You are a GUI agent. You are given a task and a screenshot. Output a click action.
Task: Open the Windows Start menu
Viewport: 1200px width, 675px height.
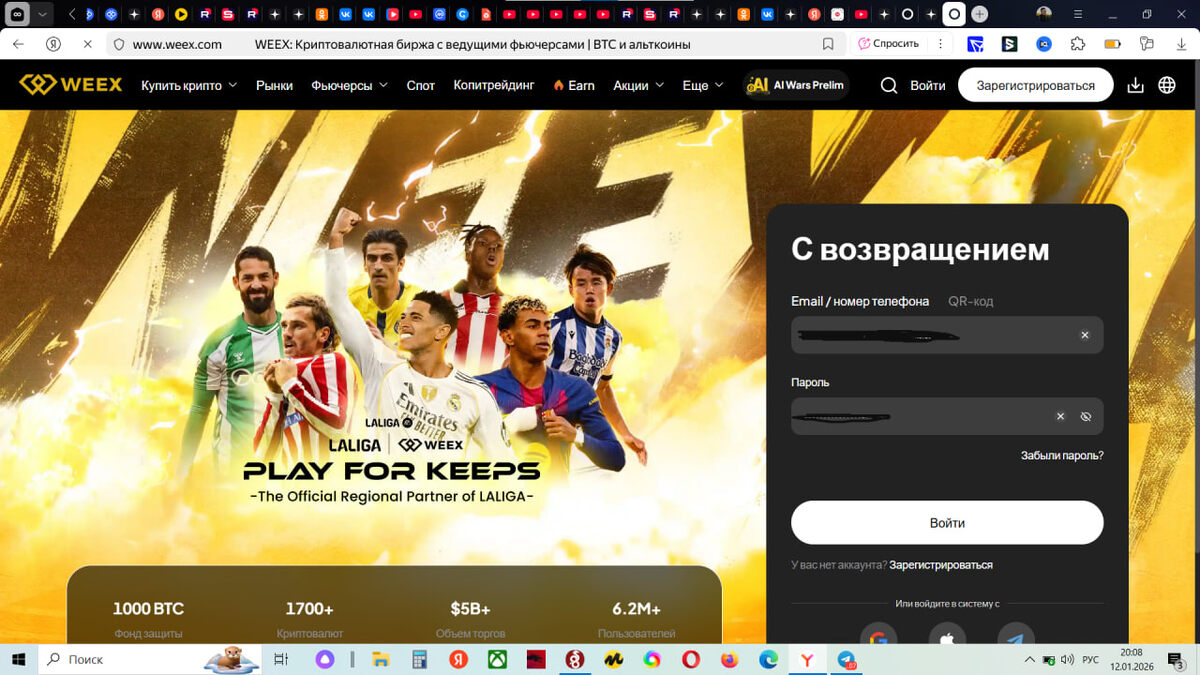coord(17,659)
